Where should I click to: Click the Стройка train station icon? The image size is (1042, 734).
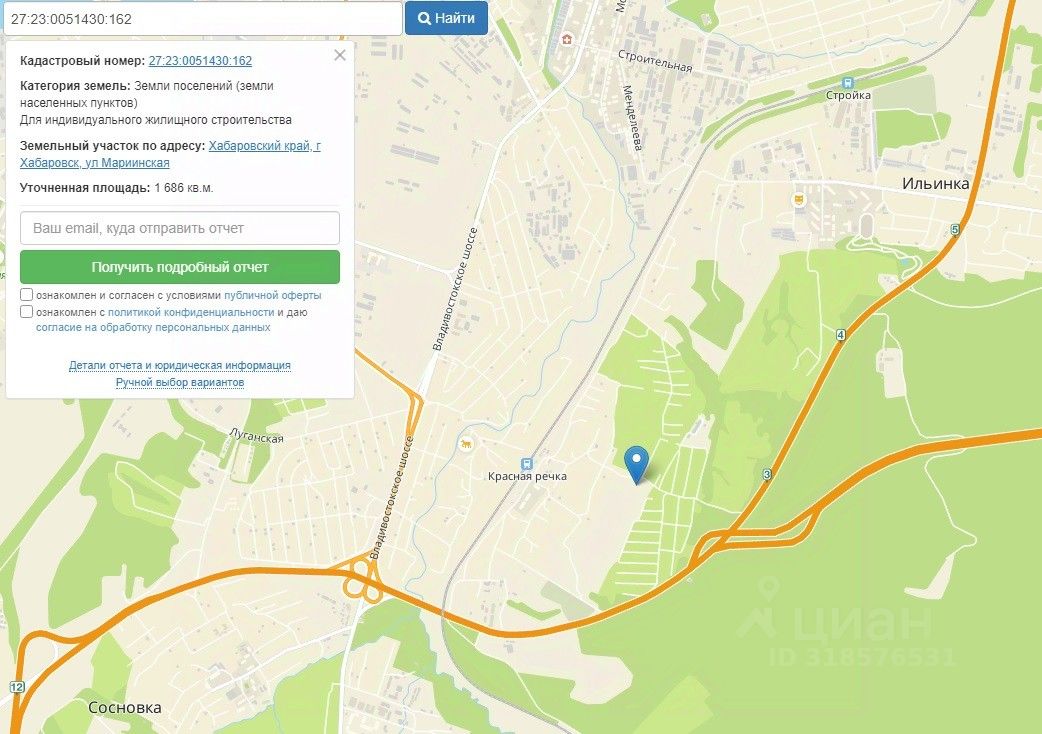[x=847, y=83]
